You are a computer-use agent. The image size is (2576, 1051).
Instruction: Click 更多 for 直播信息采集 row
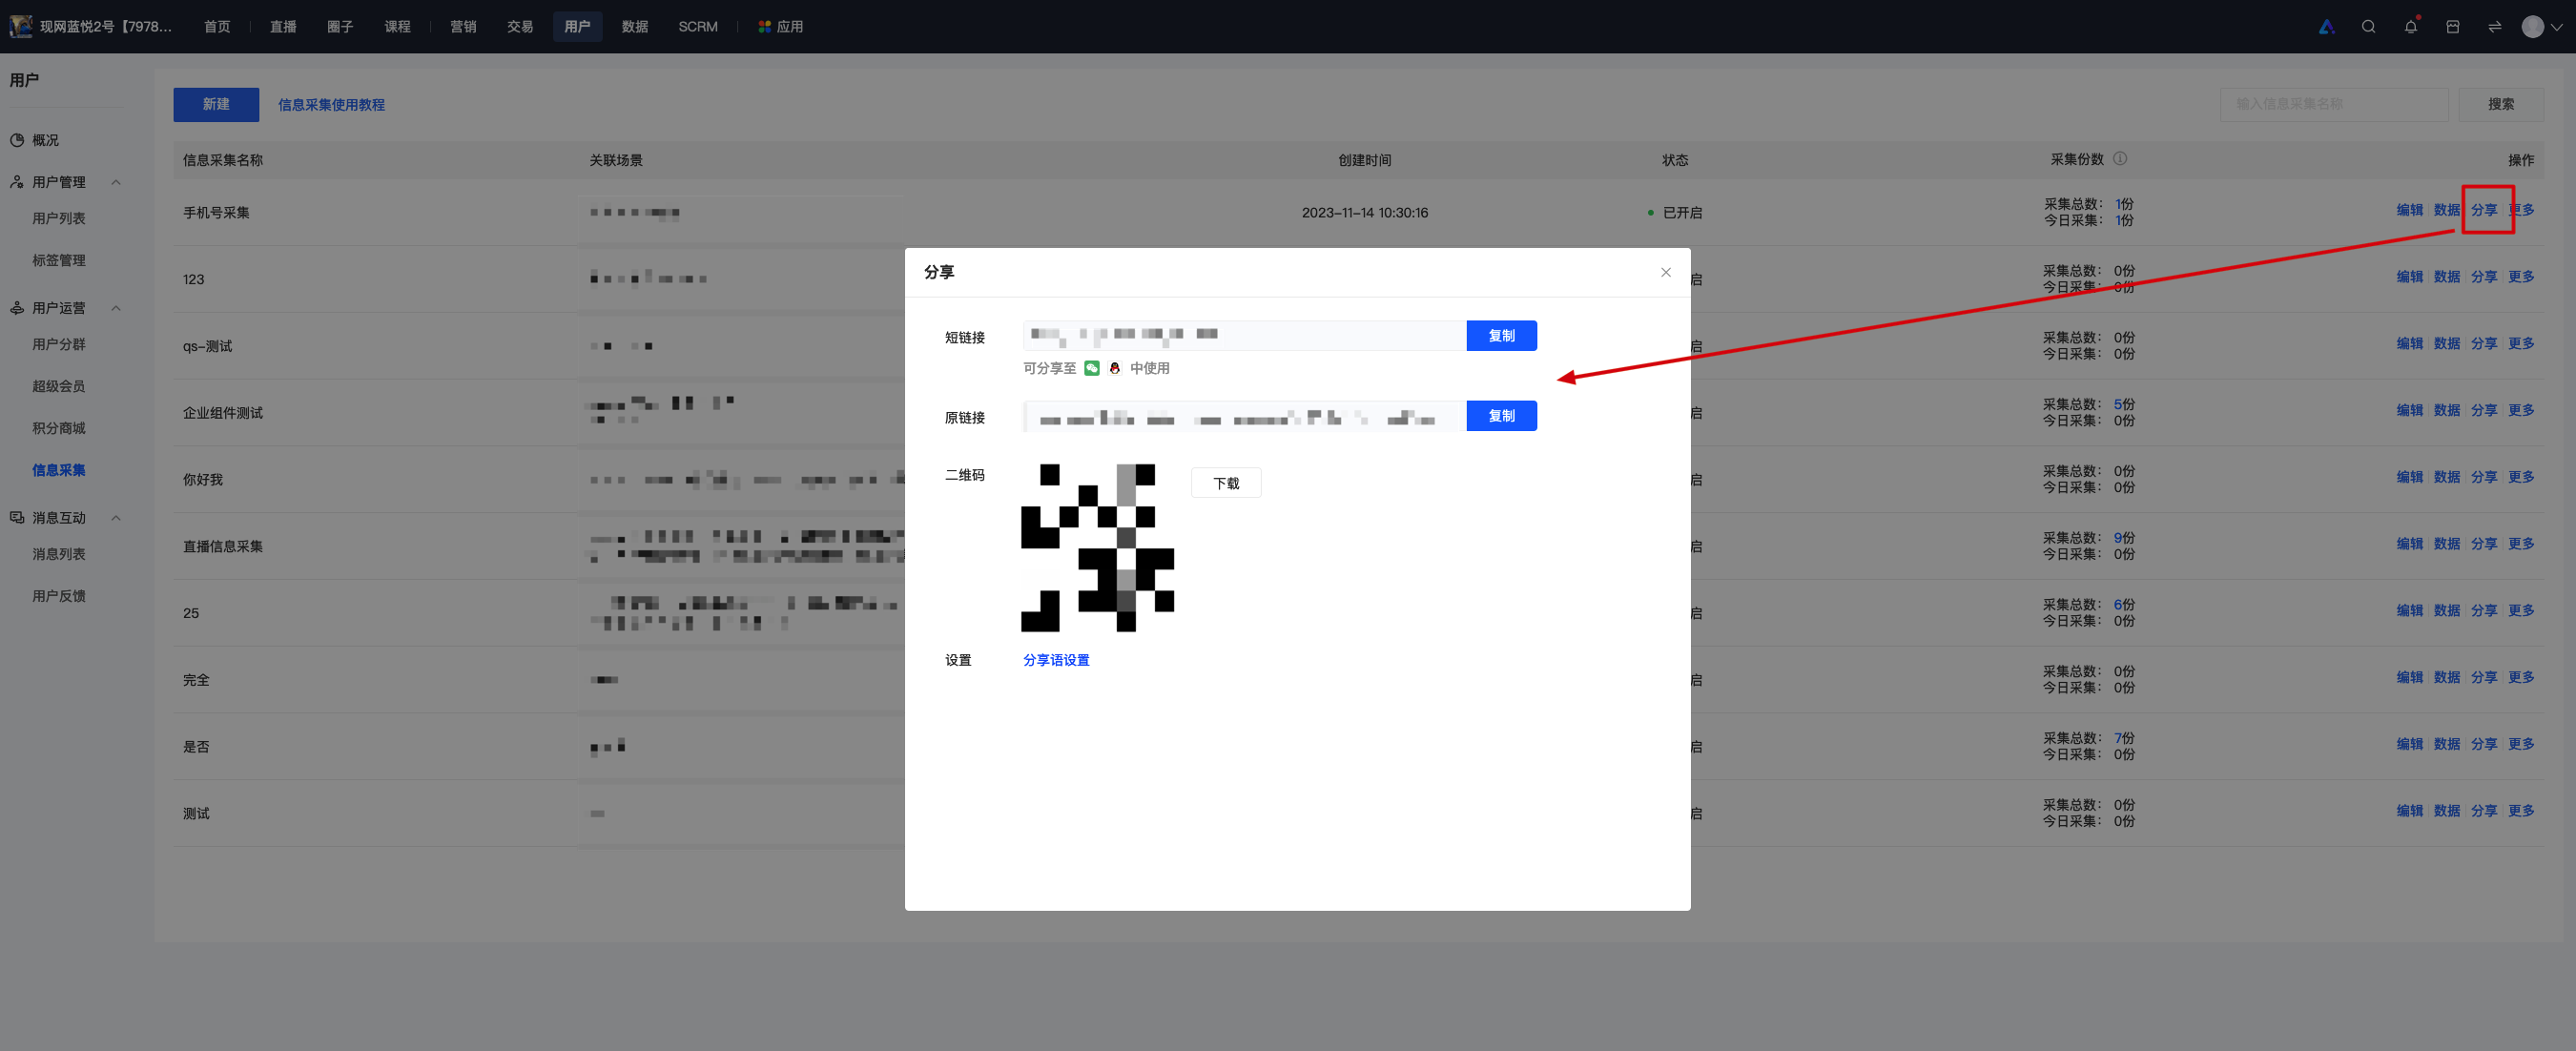(2521, 544)
